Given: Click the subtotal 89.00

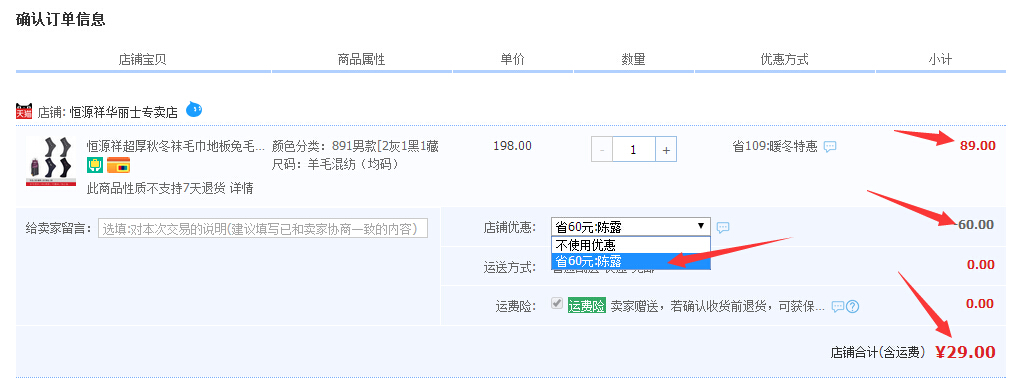Looking at the screenshot, I should click(x=977, y=145).
